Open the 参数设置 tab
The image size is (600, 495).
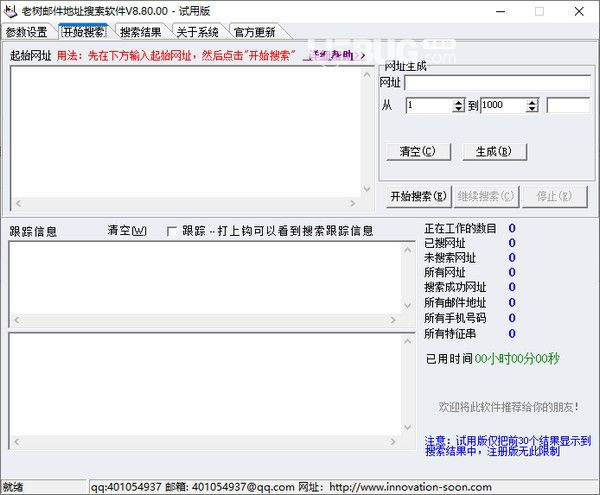pos(26,32)
